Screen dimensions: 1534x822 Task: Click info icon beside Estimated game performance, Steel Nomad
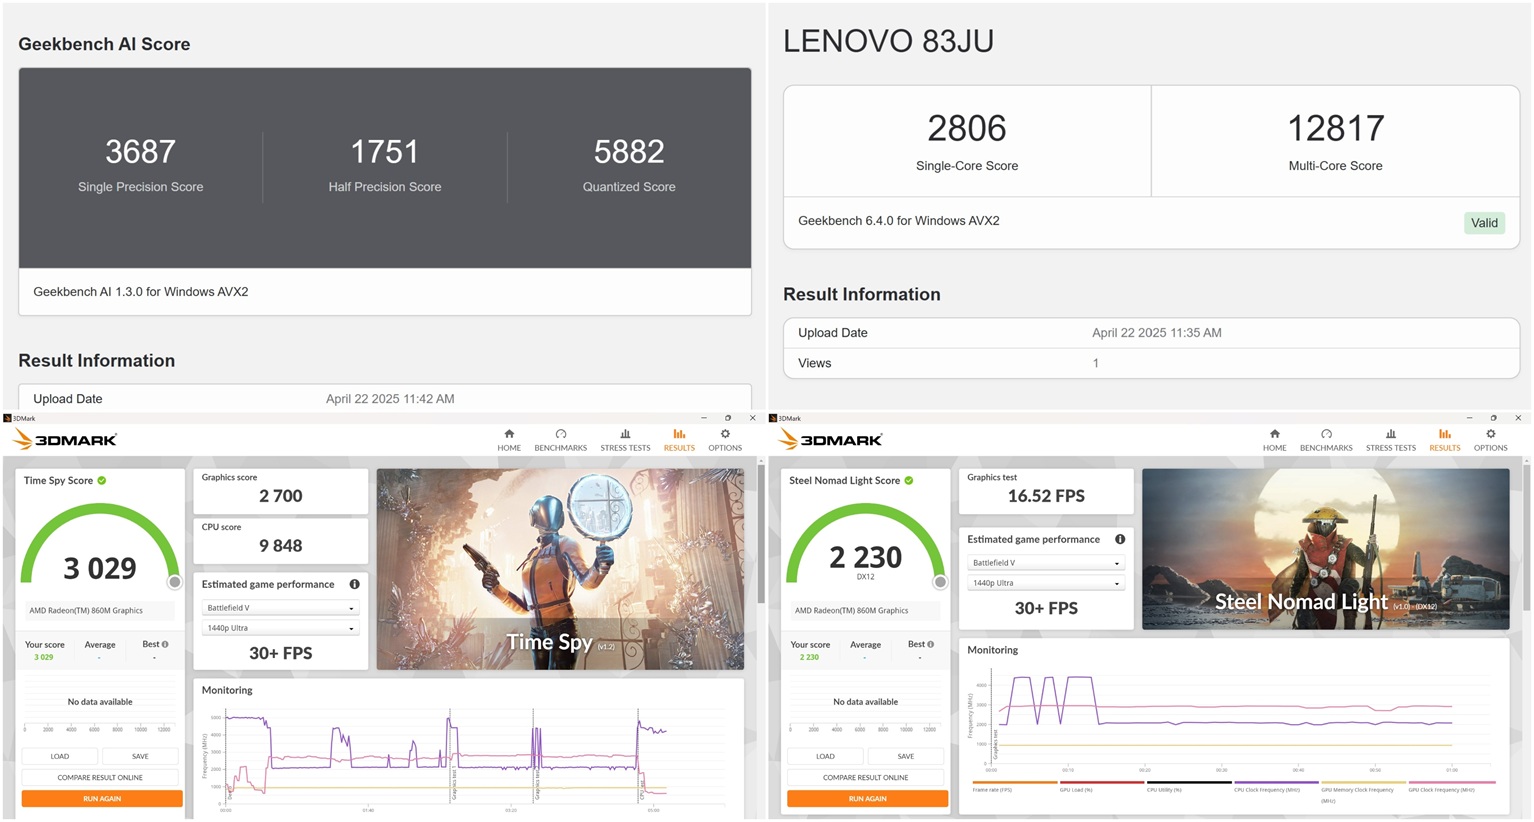pyautogui.click(x=1120, y=539)
